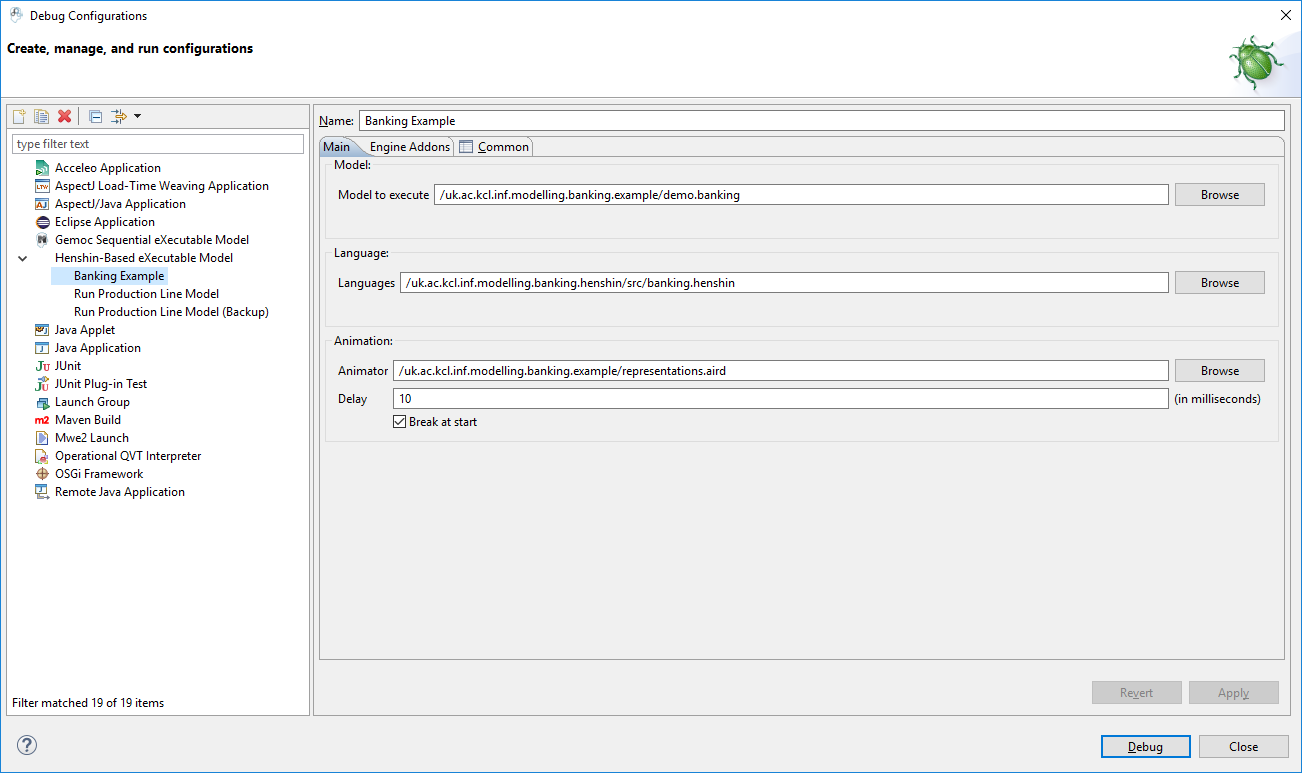Browse for the Model to execute
1302x773 pixels.
pyautogui.click(x=1220, y=195)
